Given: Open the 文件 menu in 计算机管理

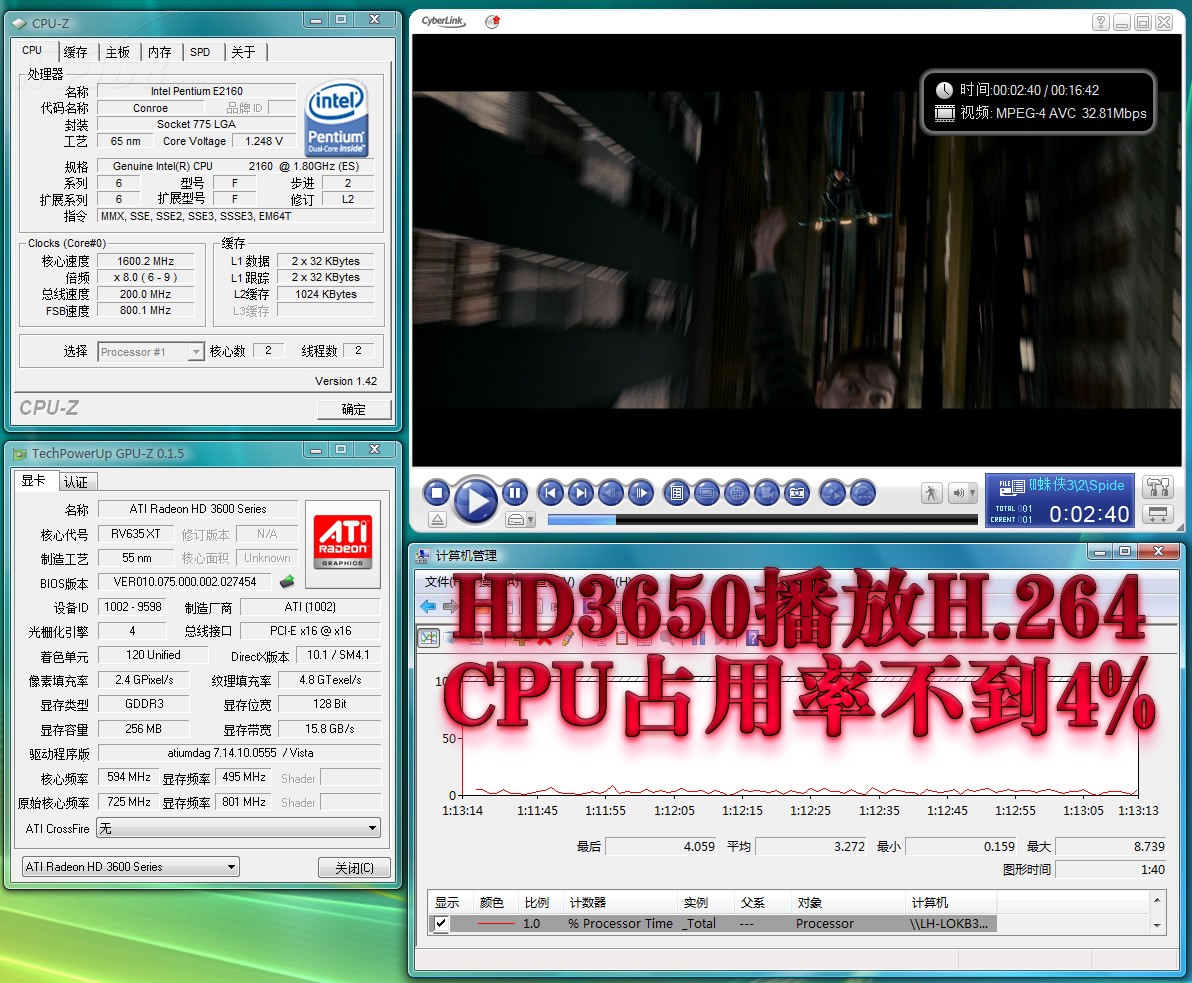Looking at the screenshot, I should (437, 582).
